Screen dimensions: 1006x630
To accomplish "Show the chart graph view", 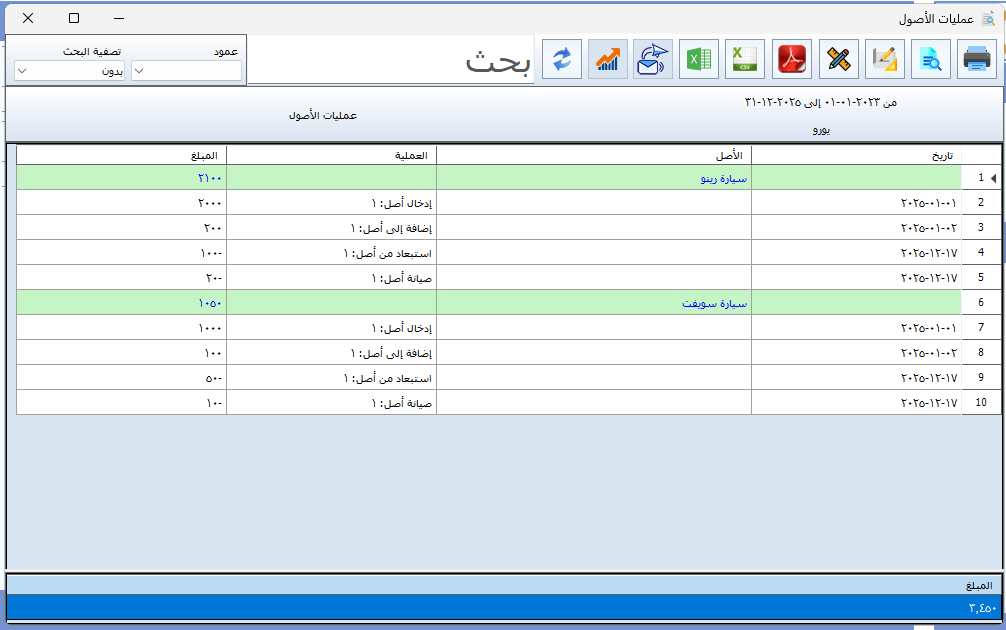I will pos(607,60).
